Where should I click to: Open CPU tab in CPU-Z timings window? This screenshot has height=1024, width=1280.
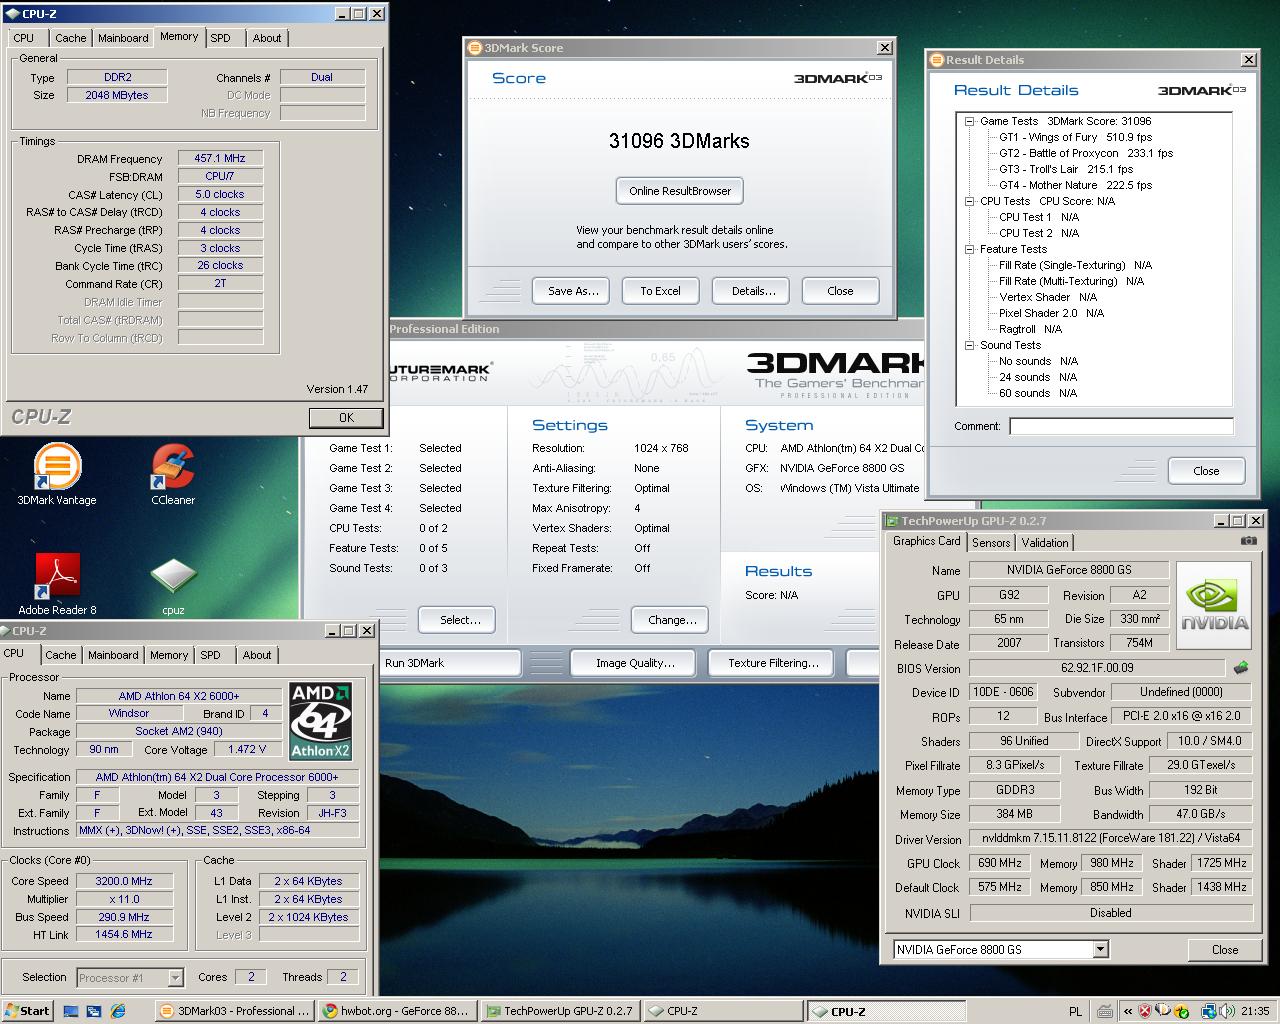[24, 38]
